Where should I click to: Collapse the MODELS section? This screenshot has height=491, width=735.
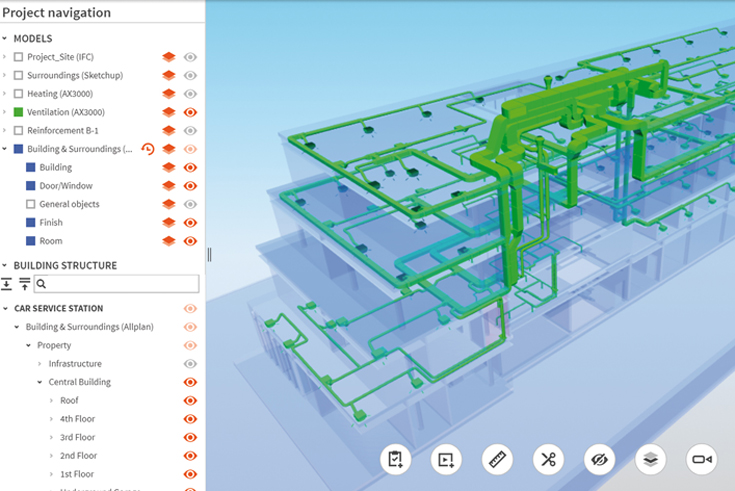tap(5, 38)
